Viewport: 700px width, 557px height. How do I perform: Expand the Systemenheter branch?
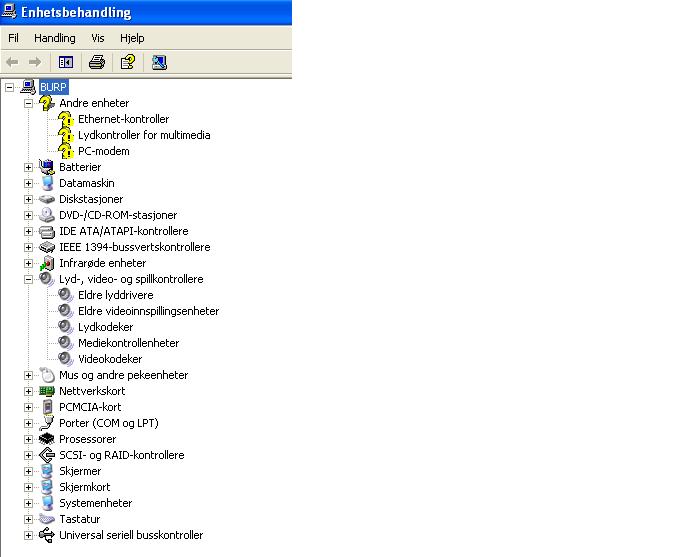(29, 503)
